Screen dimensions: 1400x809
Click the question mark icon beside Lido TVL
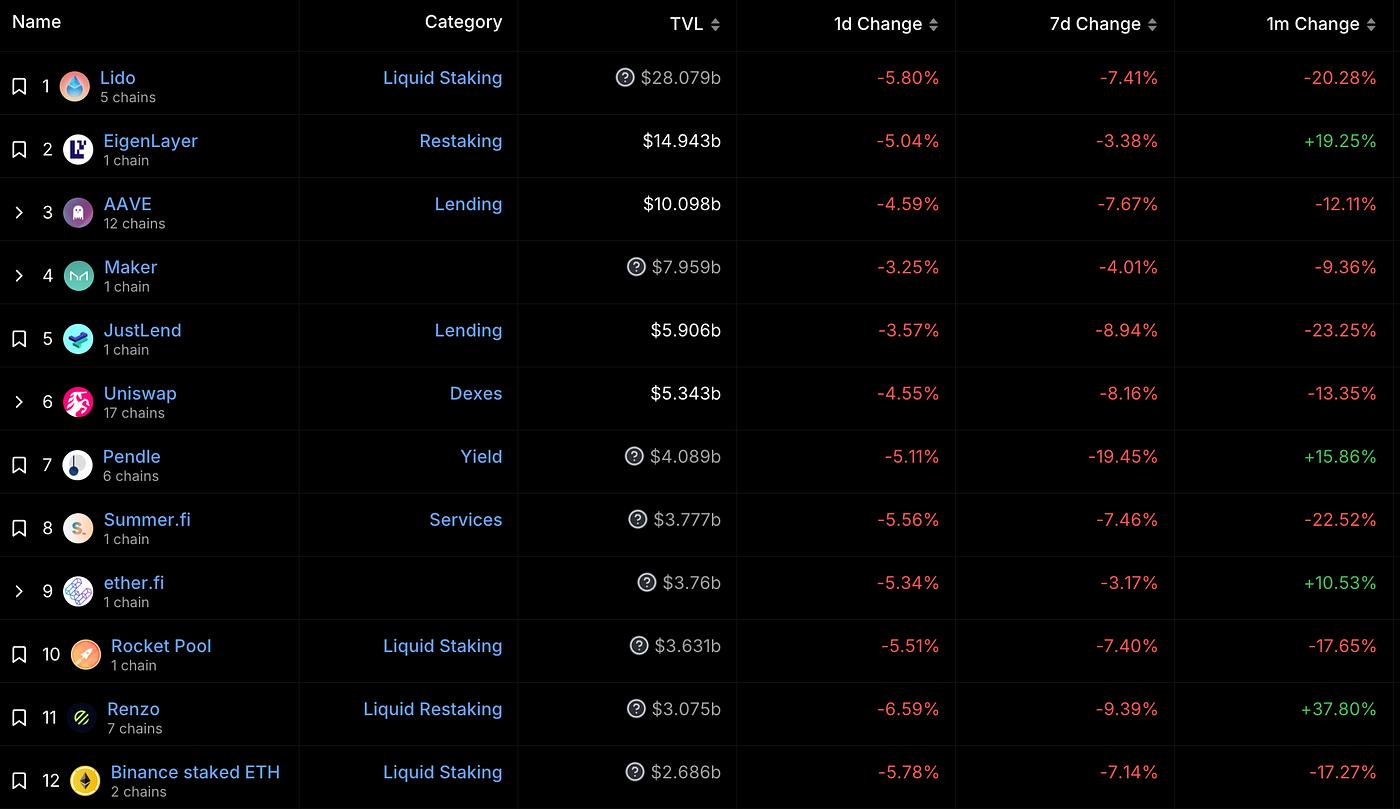pos(625,77)
